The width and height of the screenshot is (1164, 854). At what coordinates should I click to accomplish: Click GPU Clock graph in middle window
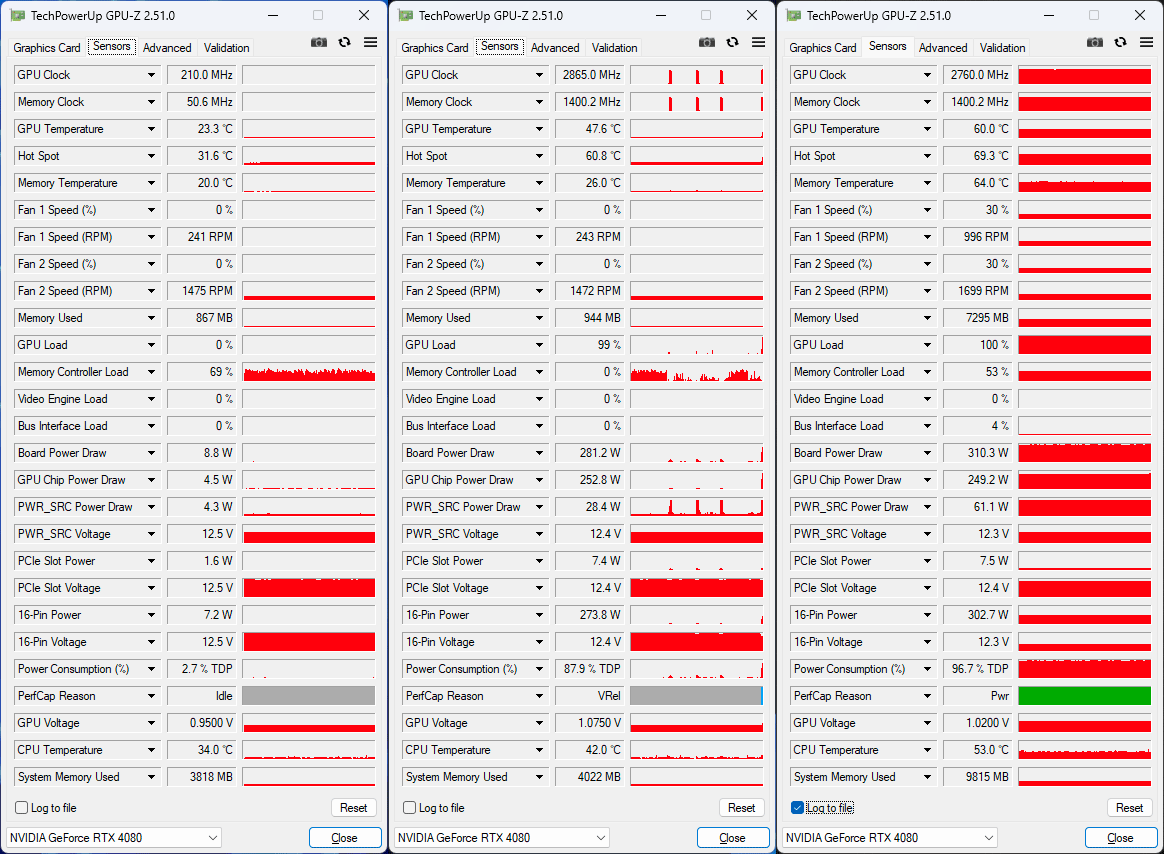pyautogui.click(x=696, y=75)
